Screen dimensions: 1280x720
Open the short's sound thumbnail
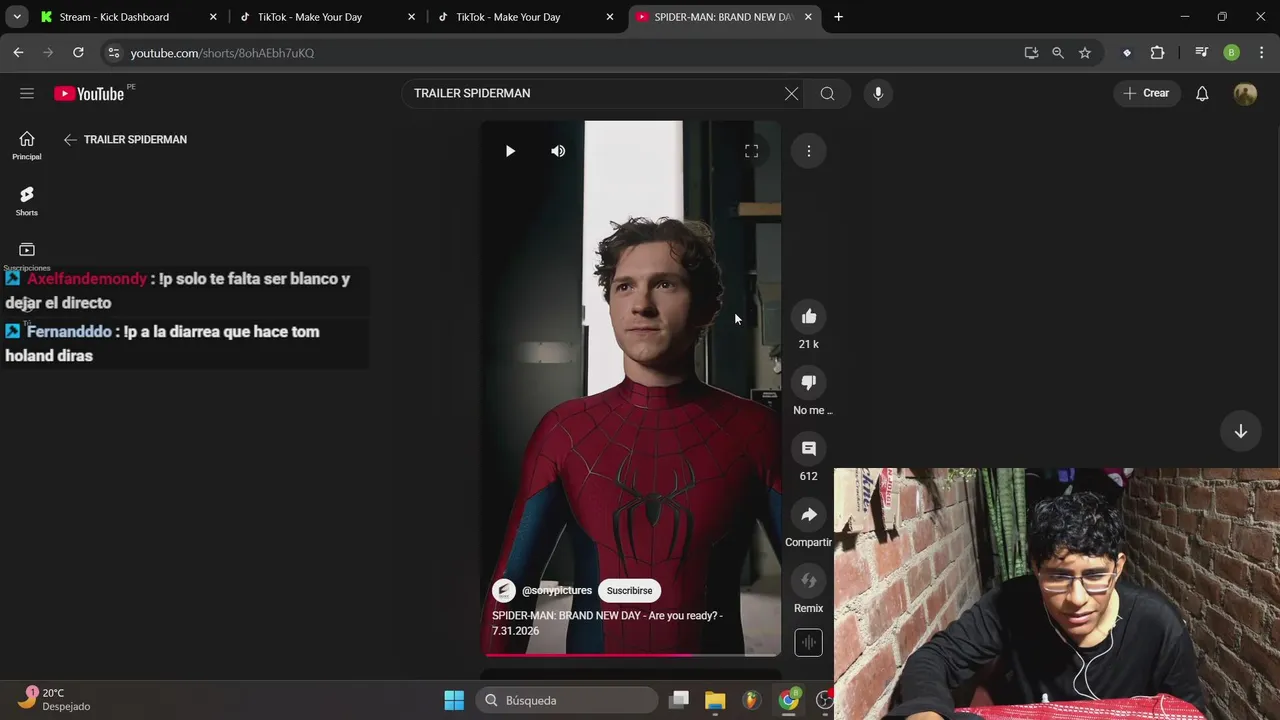pos(809,642)
